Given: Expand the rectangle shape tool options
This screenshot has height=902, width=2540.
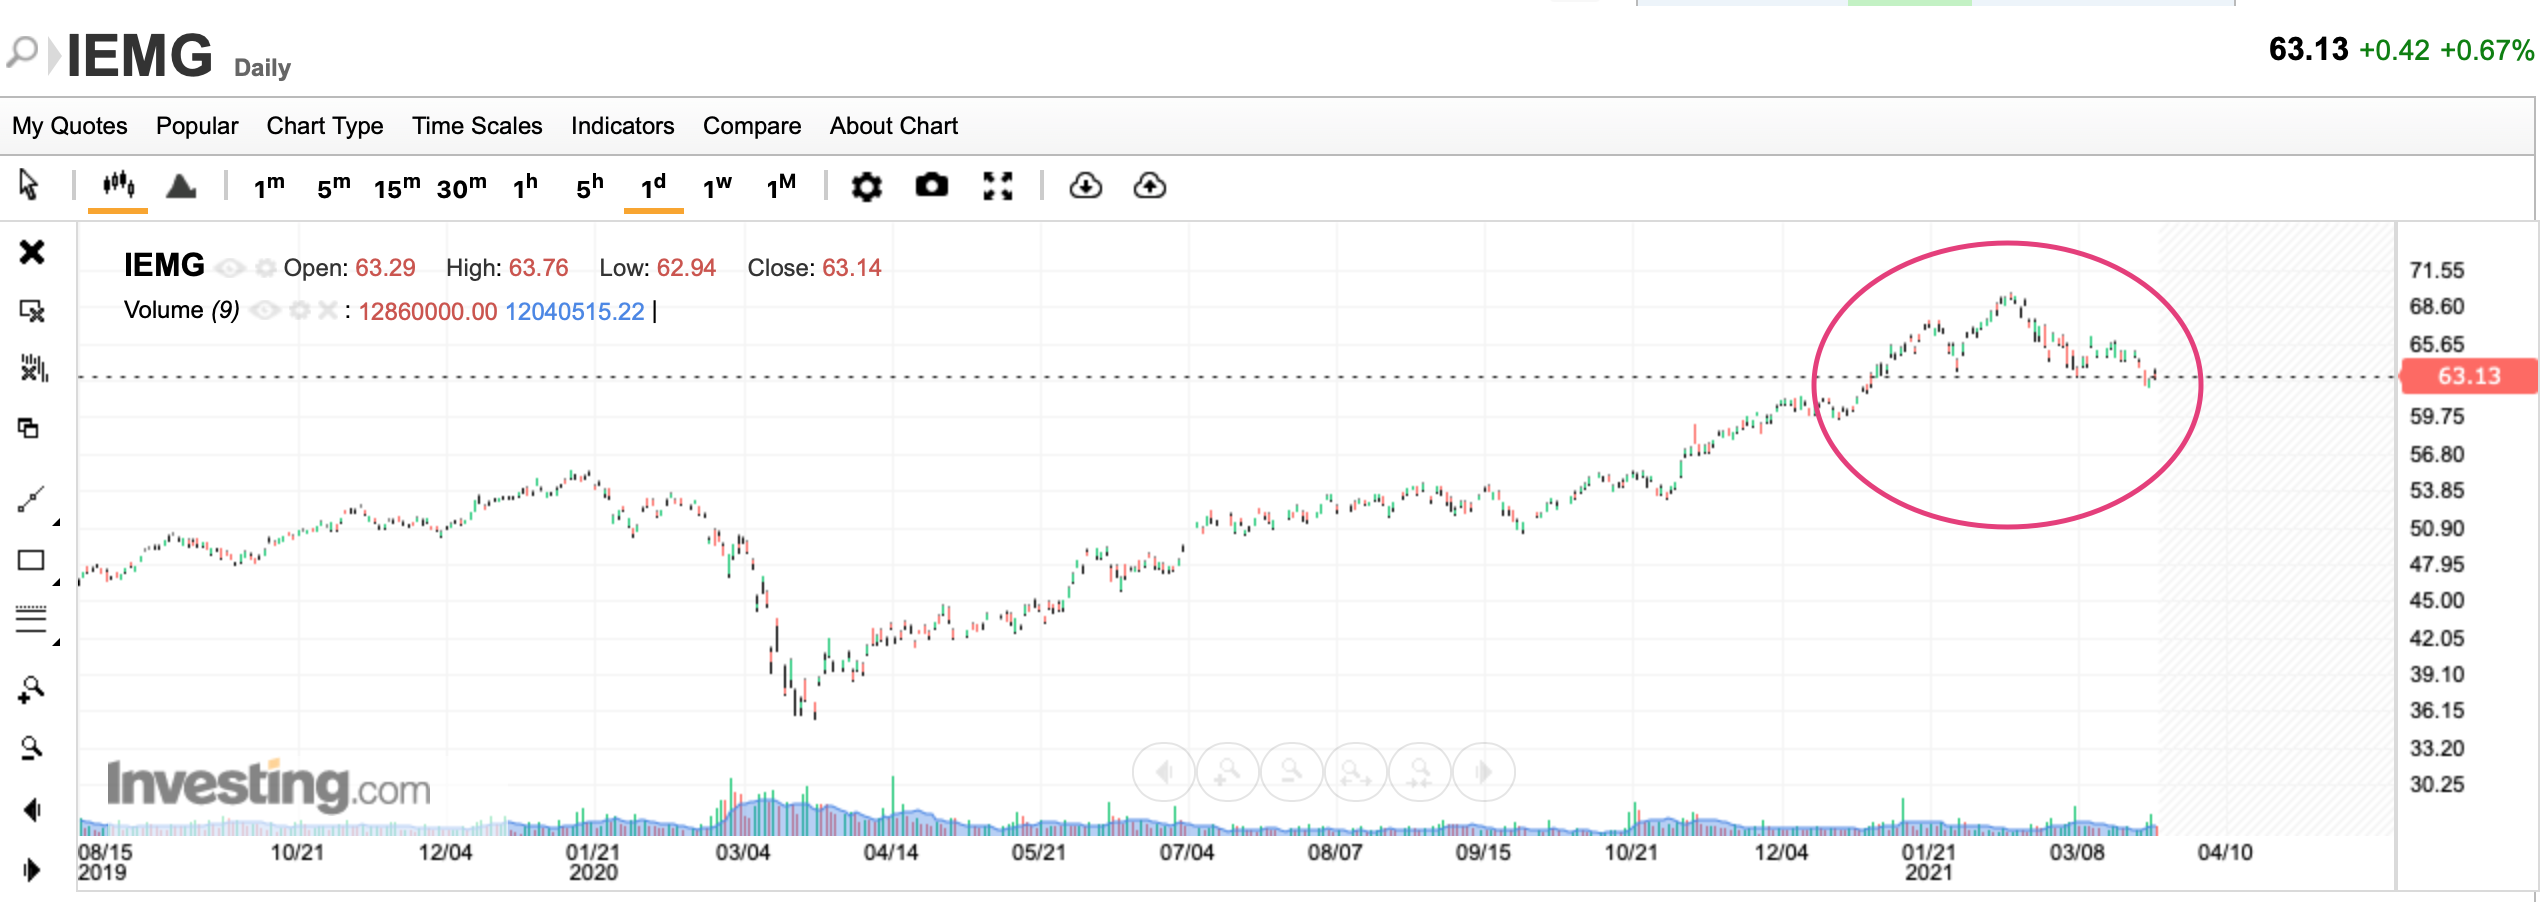Looking at the screenshot, I should [57, 582].
